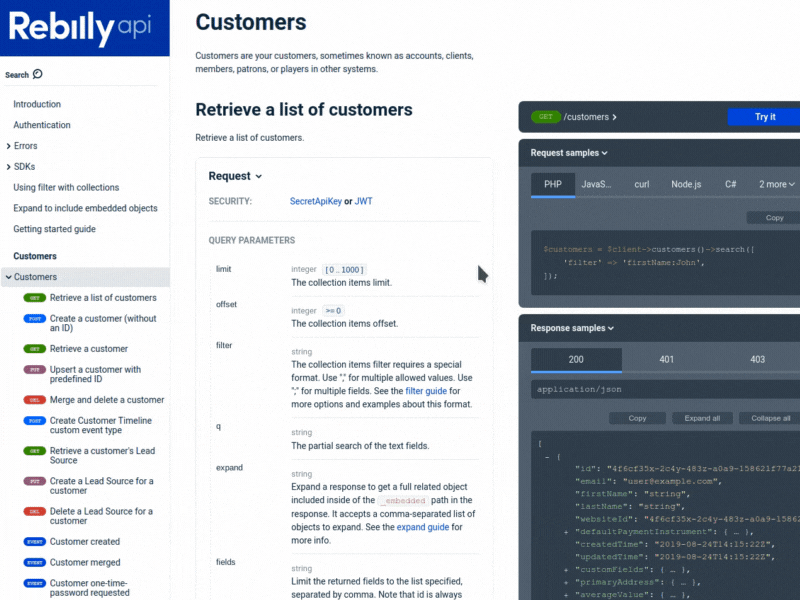800x600 pixels.
Task: Click POST badge beside Create Customer Timeline
Action: pos(35,421)
